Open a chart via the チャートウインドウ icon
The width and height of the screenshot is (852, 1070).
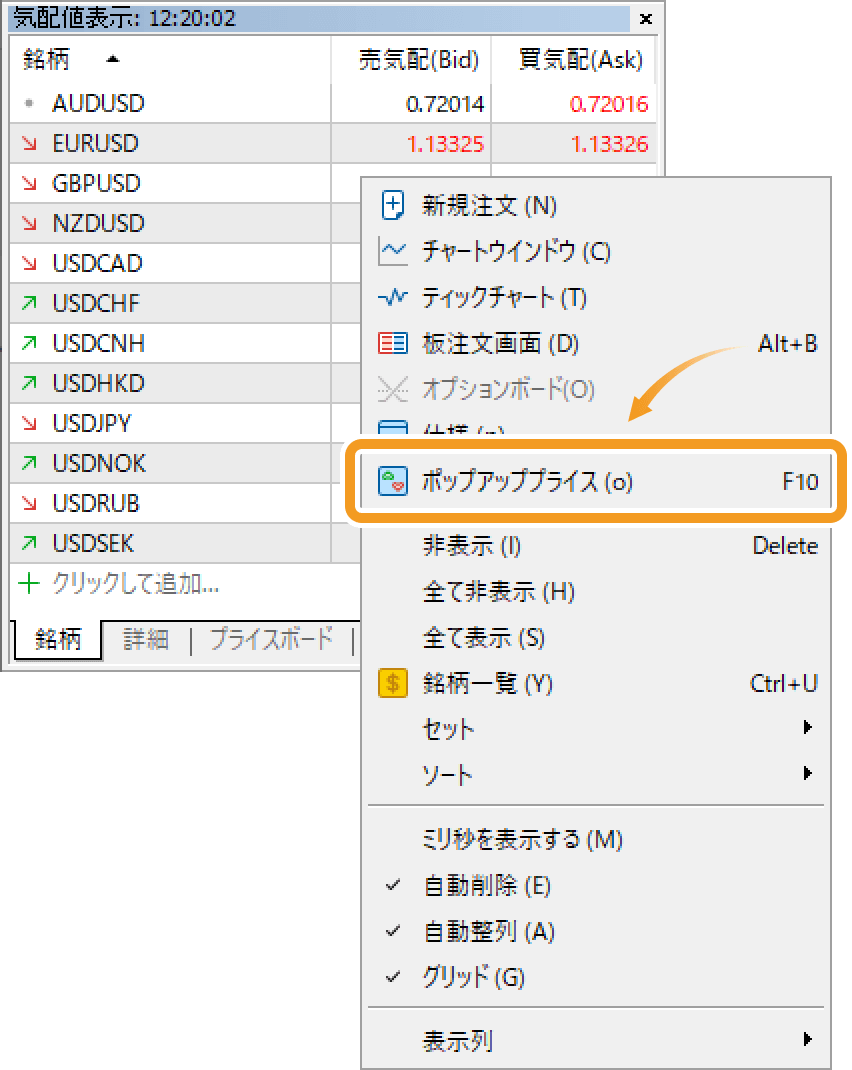tap(388, 252)
